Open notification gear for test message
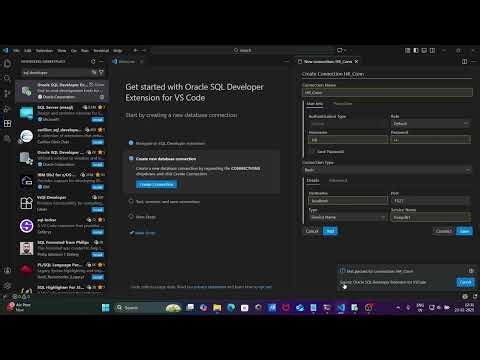The image size is (480, 360). [471, 271]
